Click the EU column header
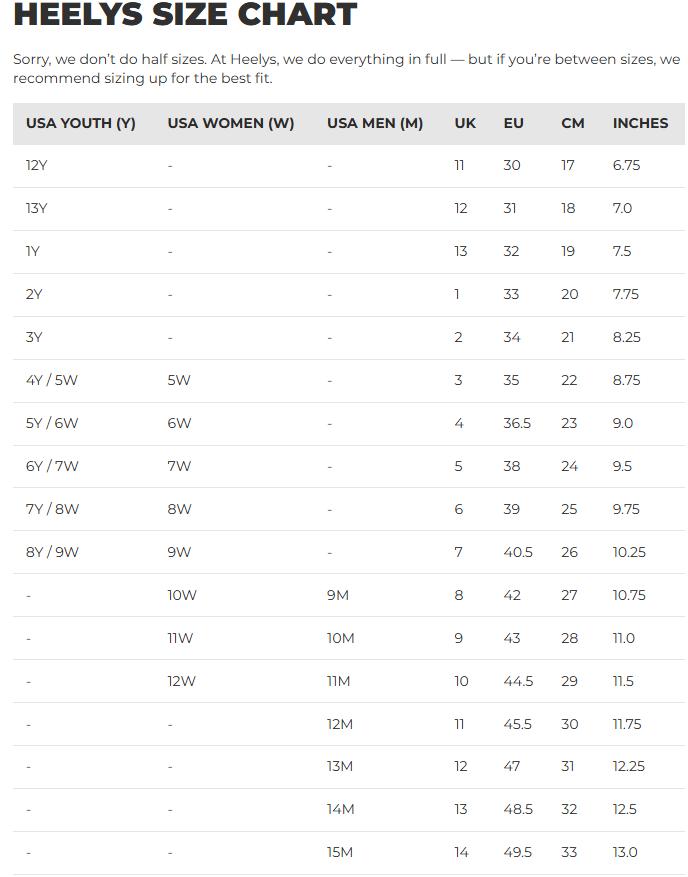The height and width of the screenshot is (877, 688). [x=513, y=123]
